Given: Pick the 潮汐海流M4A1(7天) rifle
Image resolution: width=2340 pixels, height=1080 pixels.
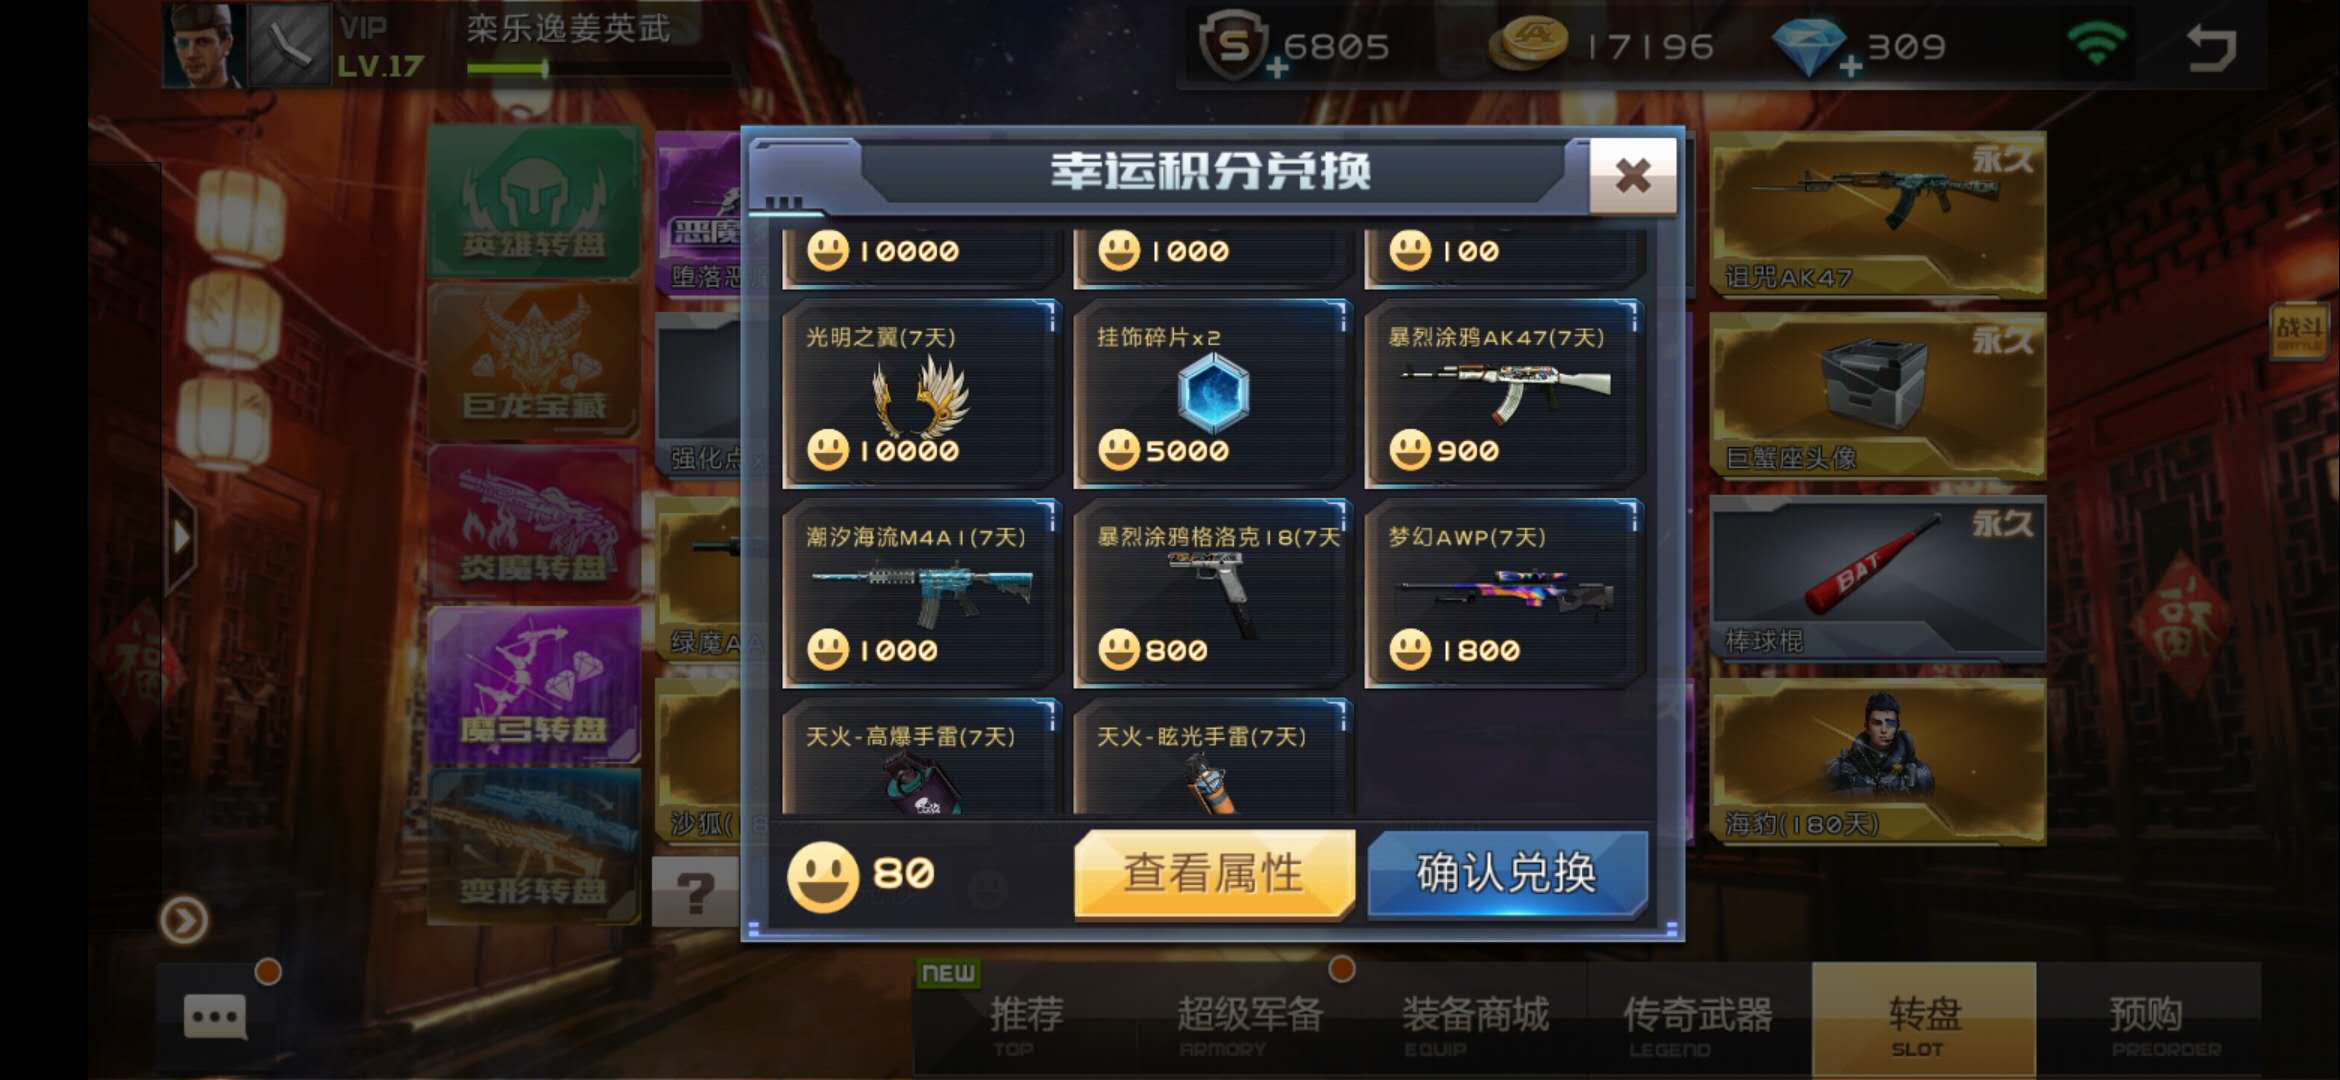Looking at the screenshot, I should tap(921, 593).
